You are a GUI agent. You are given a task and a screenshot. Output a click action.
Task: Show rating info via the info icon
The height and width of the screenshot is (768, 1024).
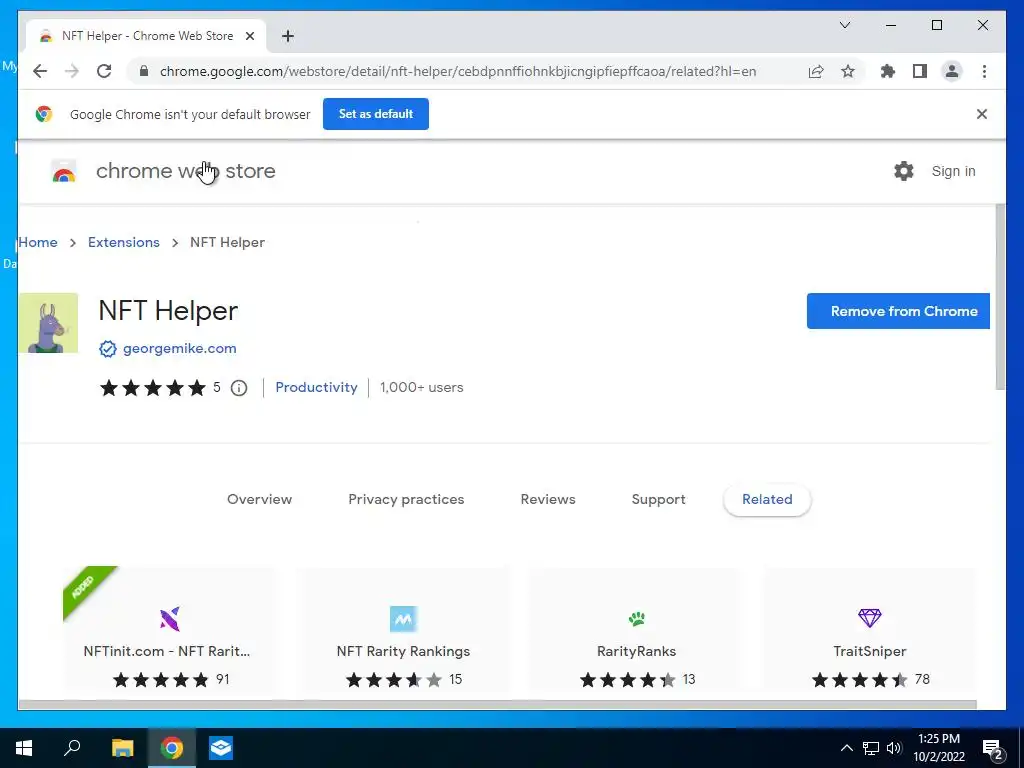click(239, 388)
